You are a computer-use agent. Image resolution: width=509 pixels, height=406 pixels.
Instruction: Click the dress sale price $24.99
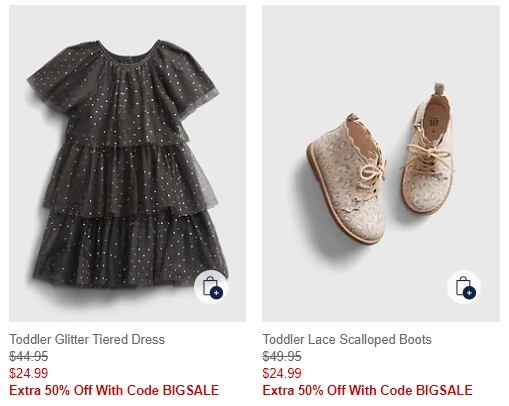(x=29, y=373)
